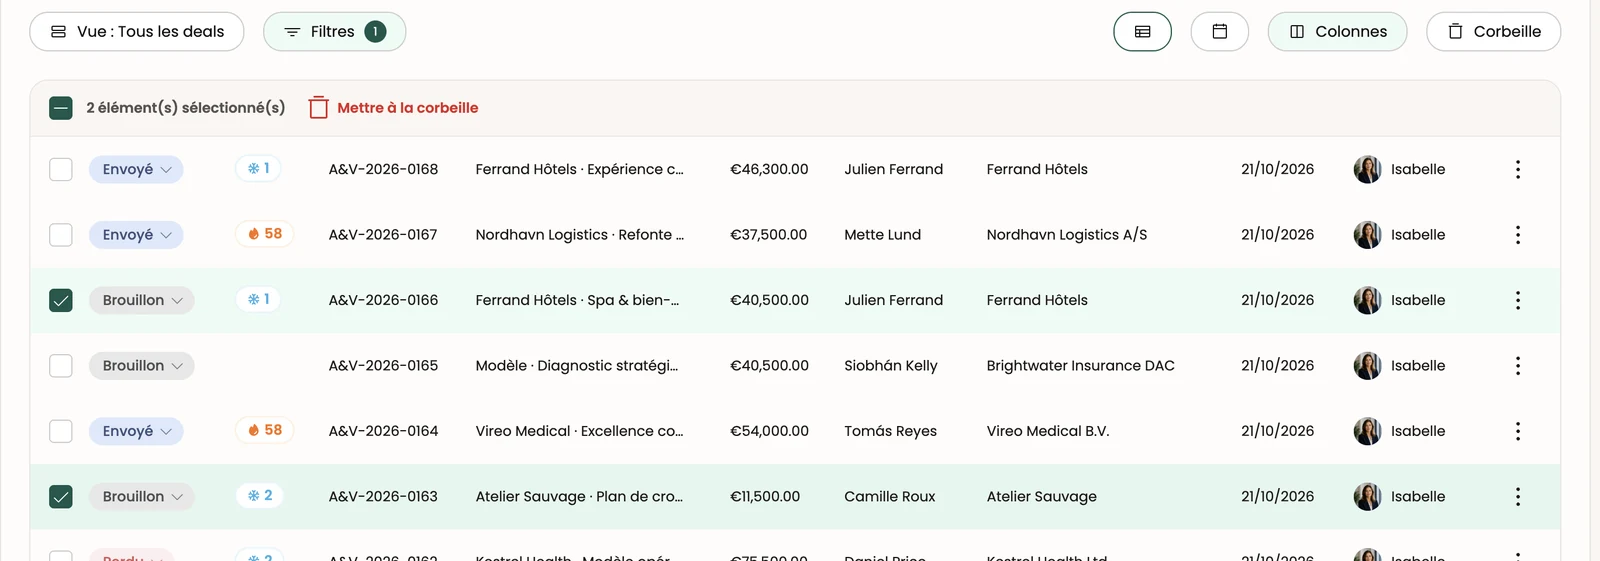
Task: Select the checkbox for deal A&V-2026-0164
Action: coord(61,431)
